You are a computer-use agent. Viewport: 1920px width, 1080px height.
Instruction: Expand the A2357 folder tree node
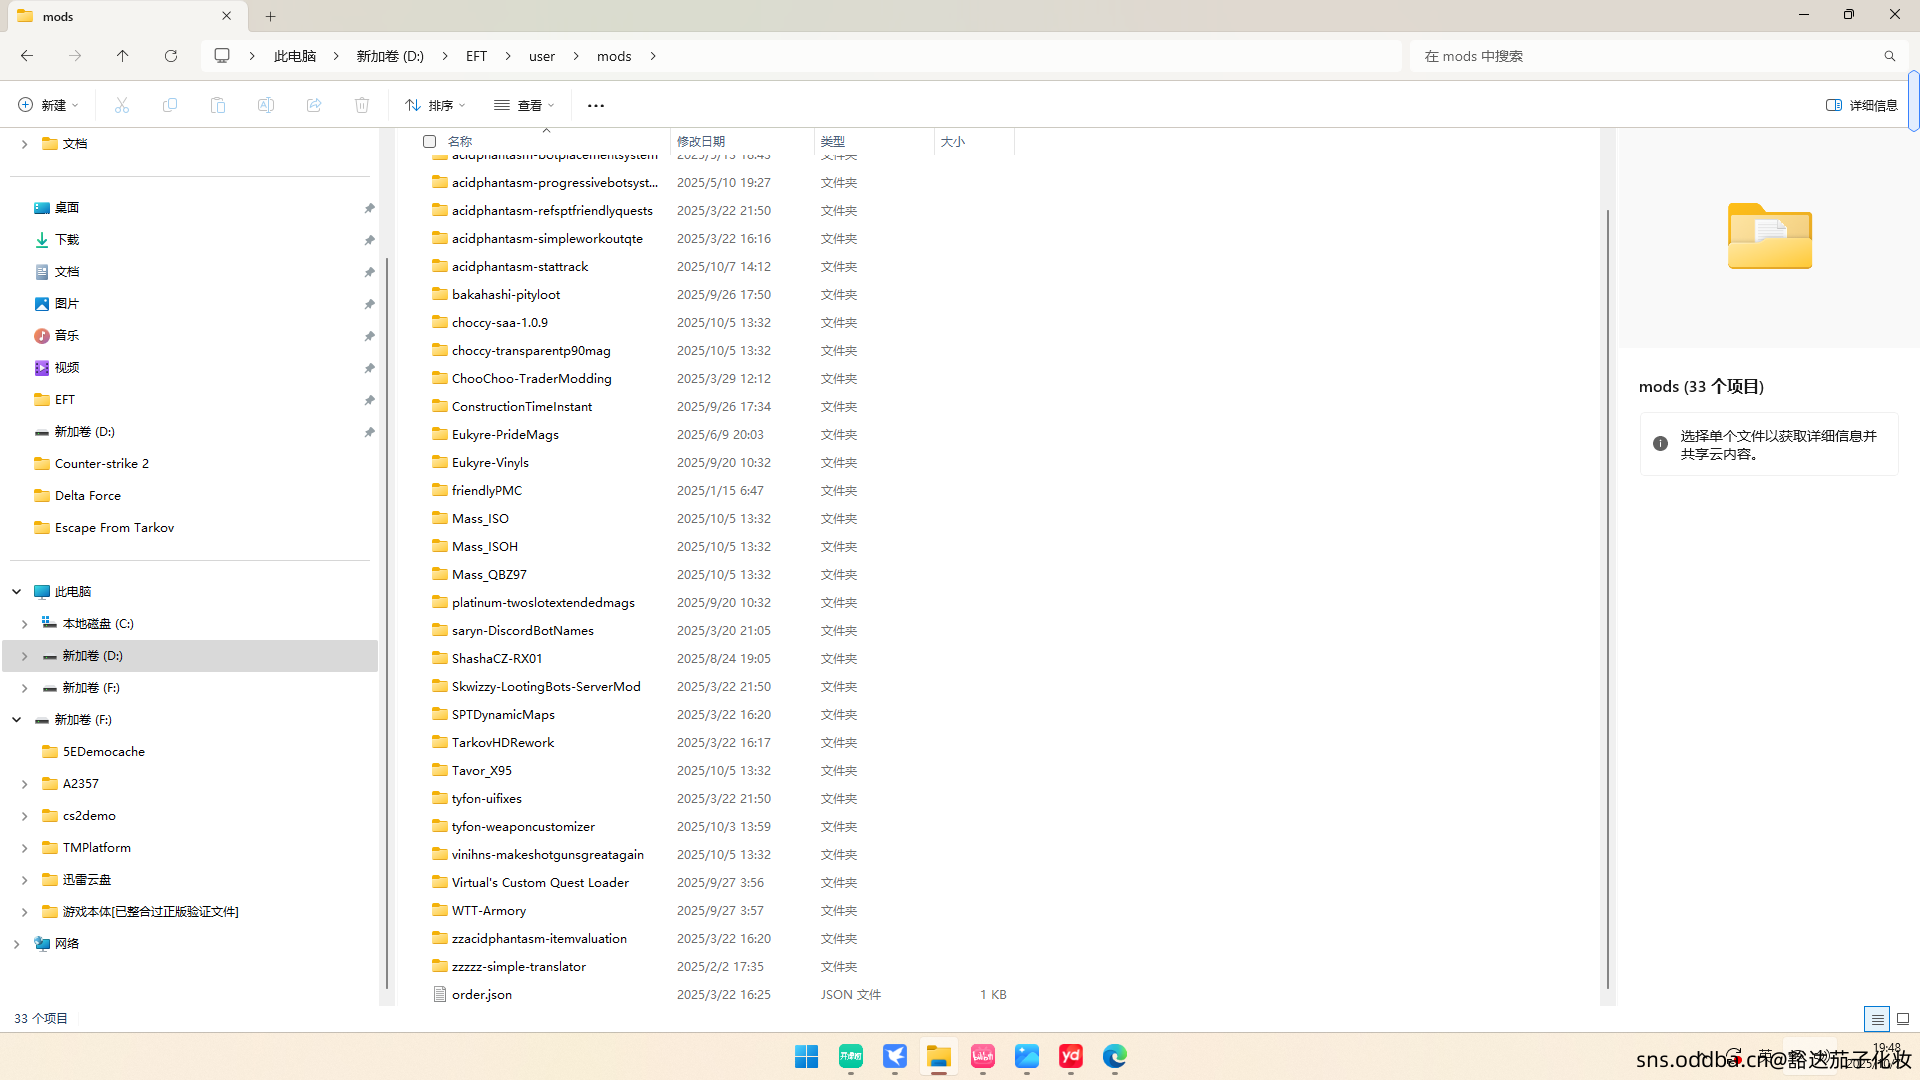click(24, 784)
